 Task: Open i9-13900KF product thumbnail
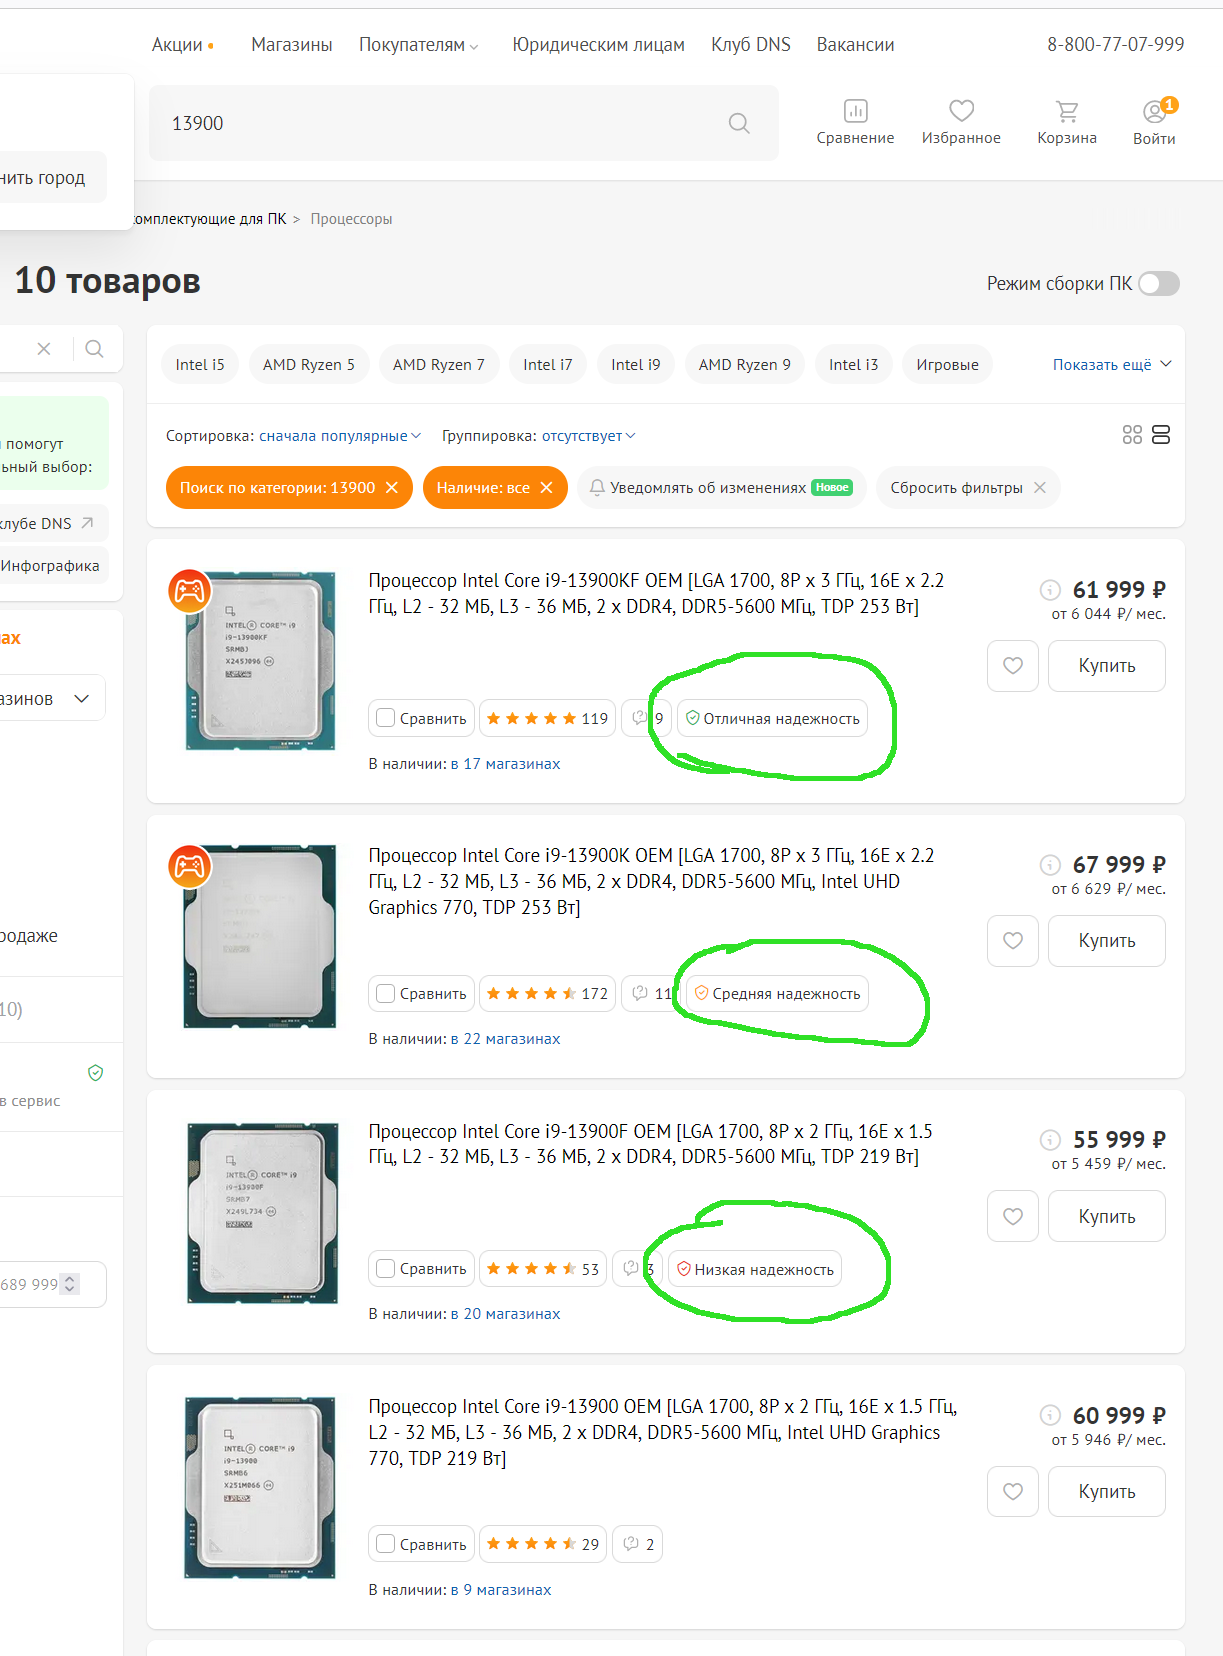[x=260, y=661]
